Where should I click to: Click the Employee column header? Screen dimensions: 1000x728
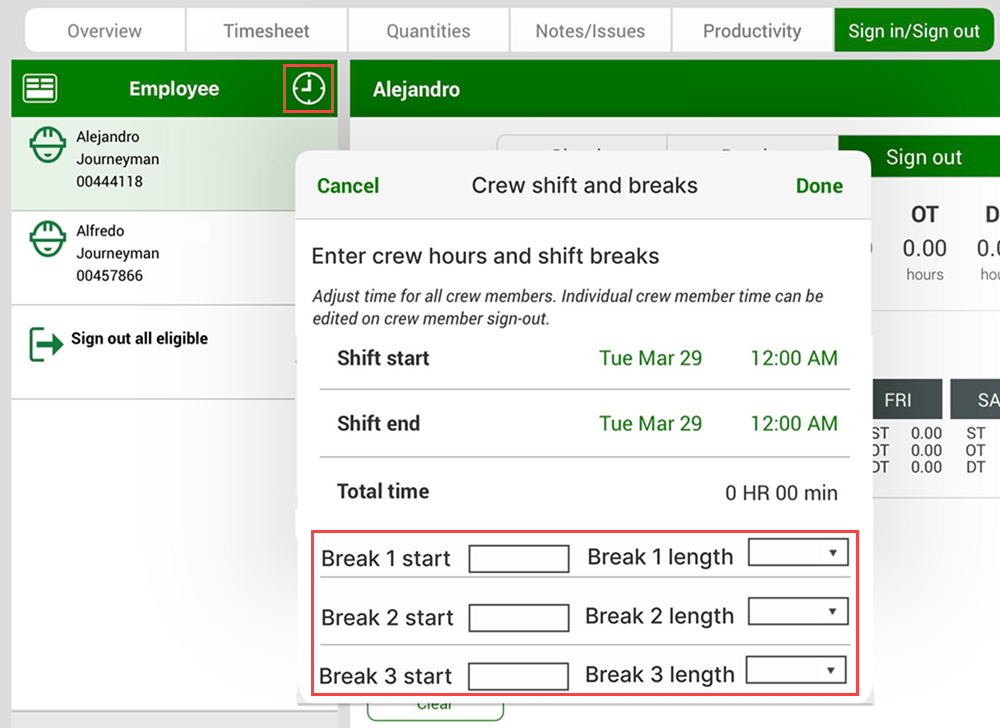coord(174,89)
